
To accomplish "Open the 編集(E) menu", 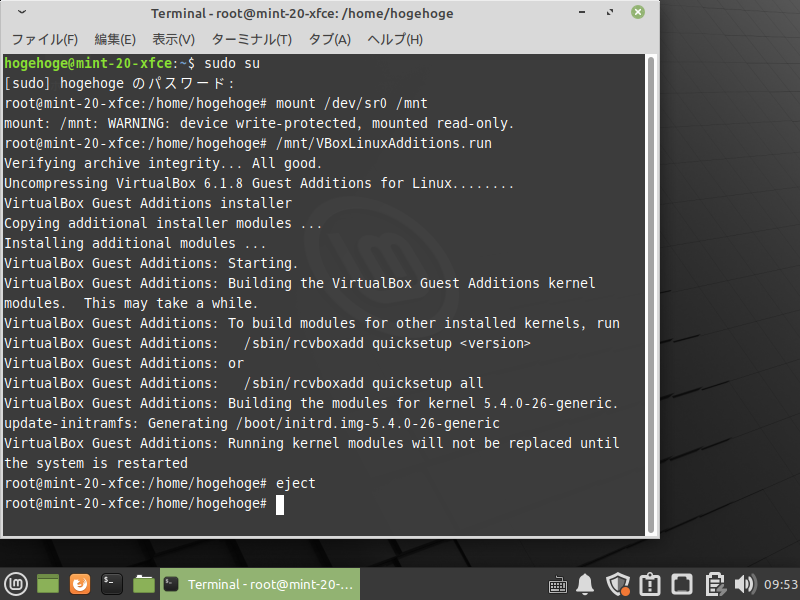I will click(x=115, y=39).
